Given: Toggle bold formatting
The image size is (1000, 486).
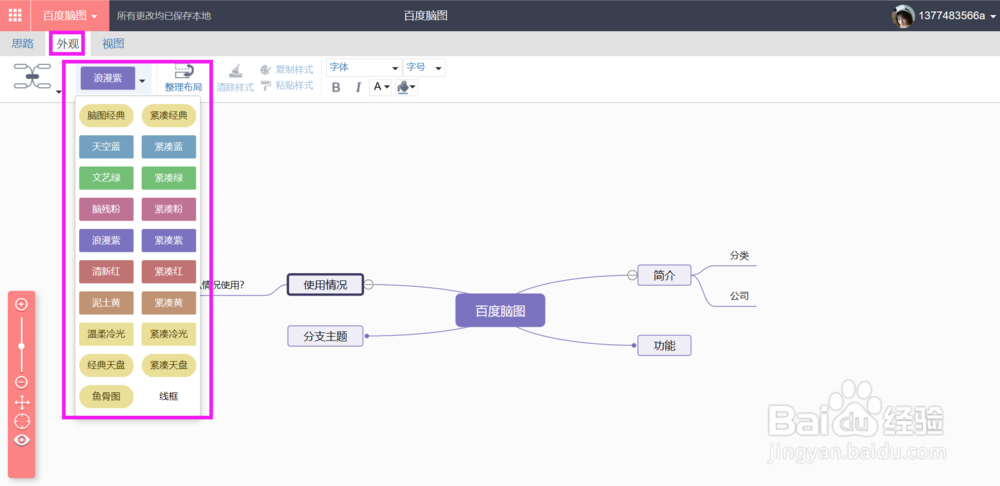Looking at the screenshot, I should pos(336,87).
